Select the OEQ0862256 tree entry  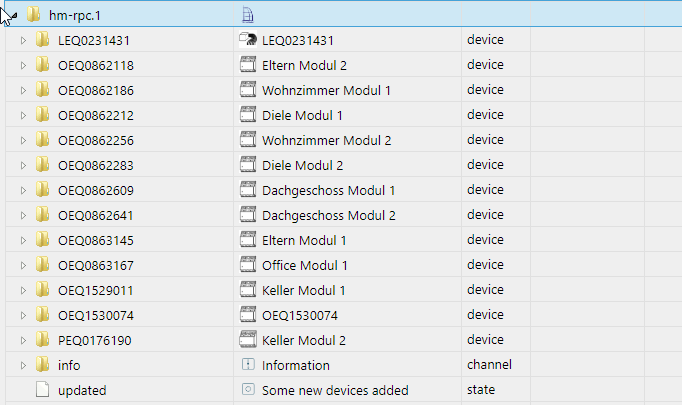point(96,140)
